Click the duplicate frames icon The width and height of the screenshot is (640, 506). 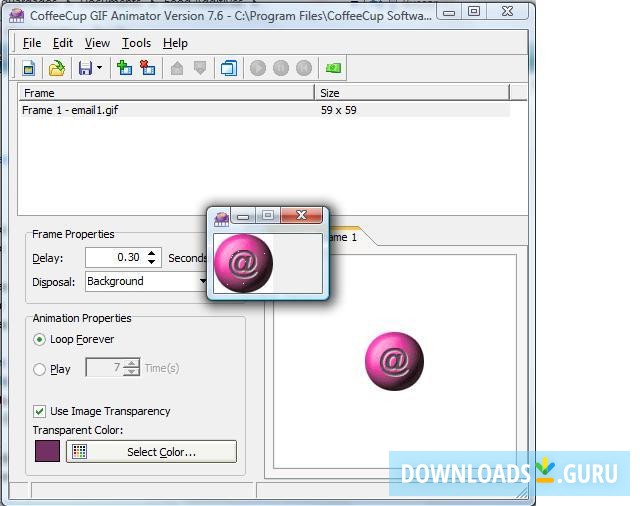(x=229, y=68)
